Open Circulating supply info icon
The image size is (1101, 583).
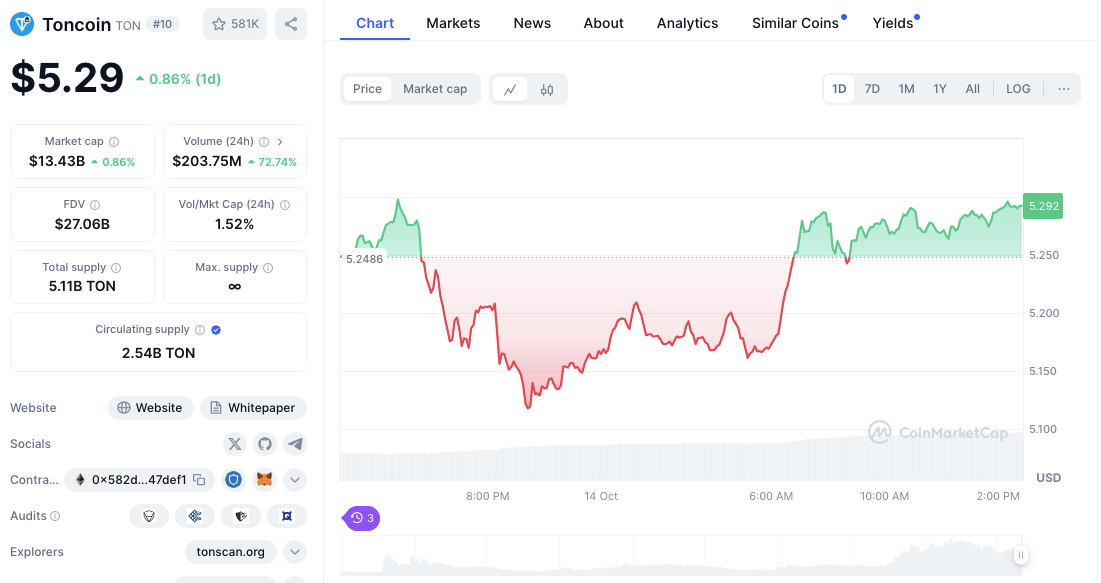[199, 330]
